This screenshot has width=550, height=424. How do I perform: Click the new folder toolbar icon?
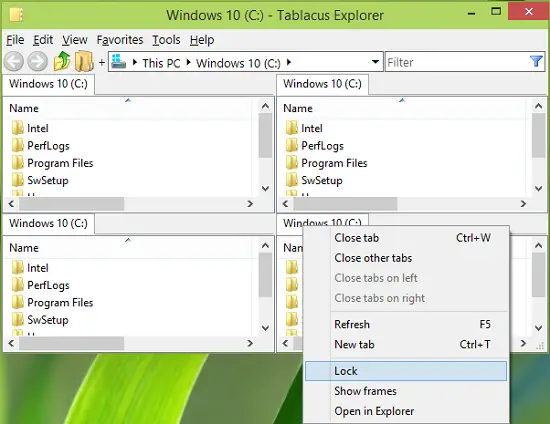84,61
